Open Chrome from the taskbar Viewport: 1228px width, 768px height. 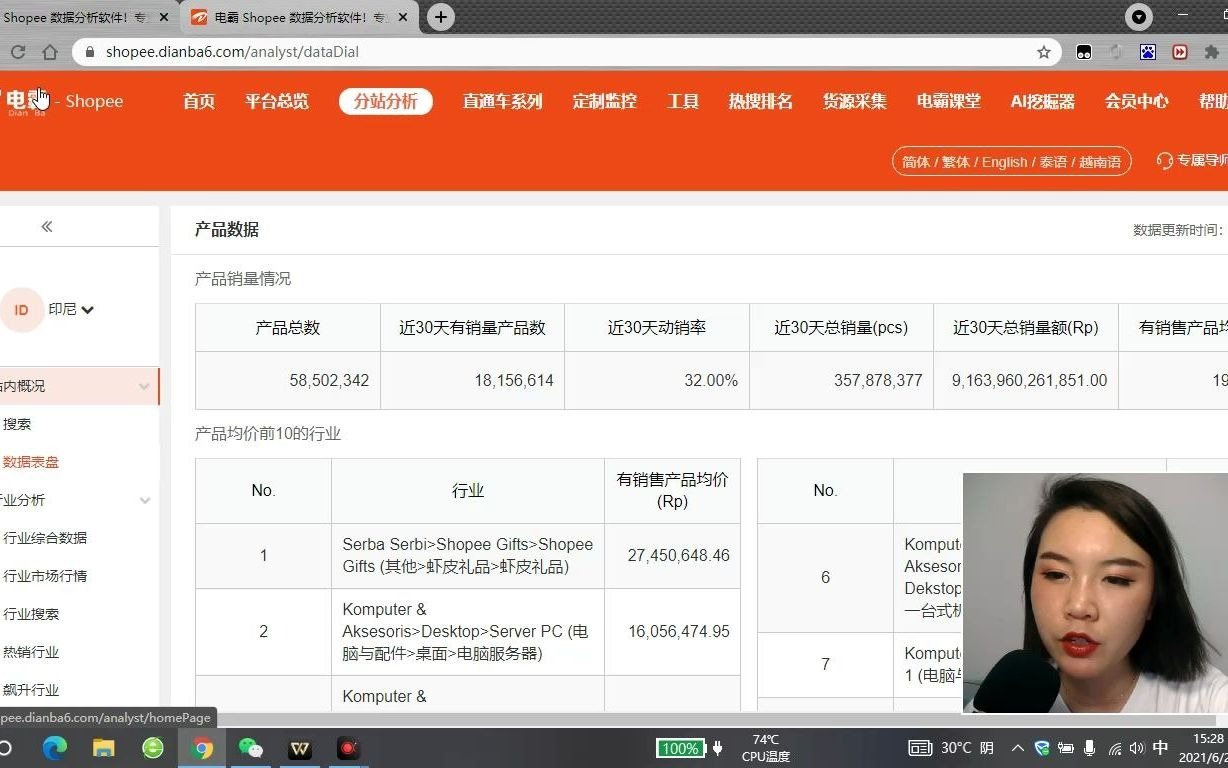click(203, 748)
